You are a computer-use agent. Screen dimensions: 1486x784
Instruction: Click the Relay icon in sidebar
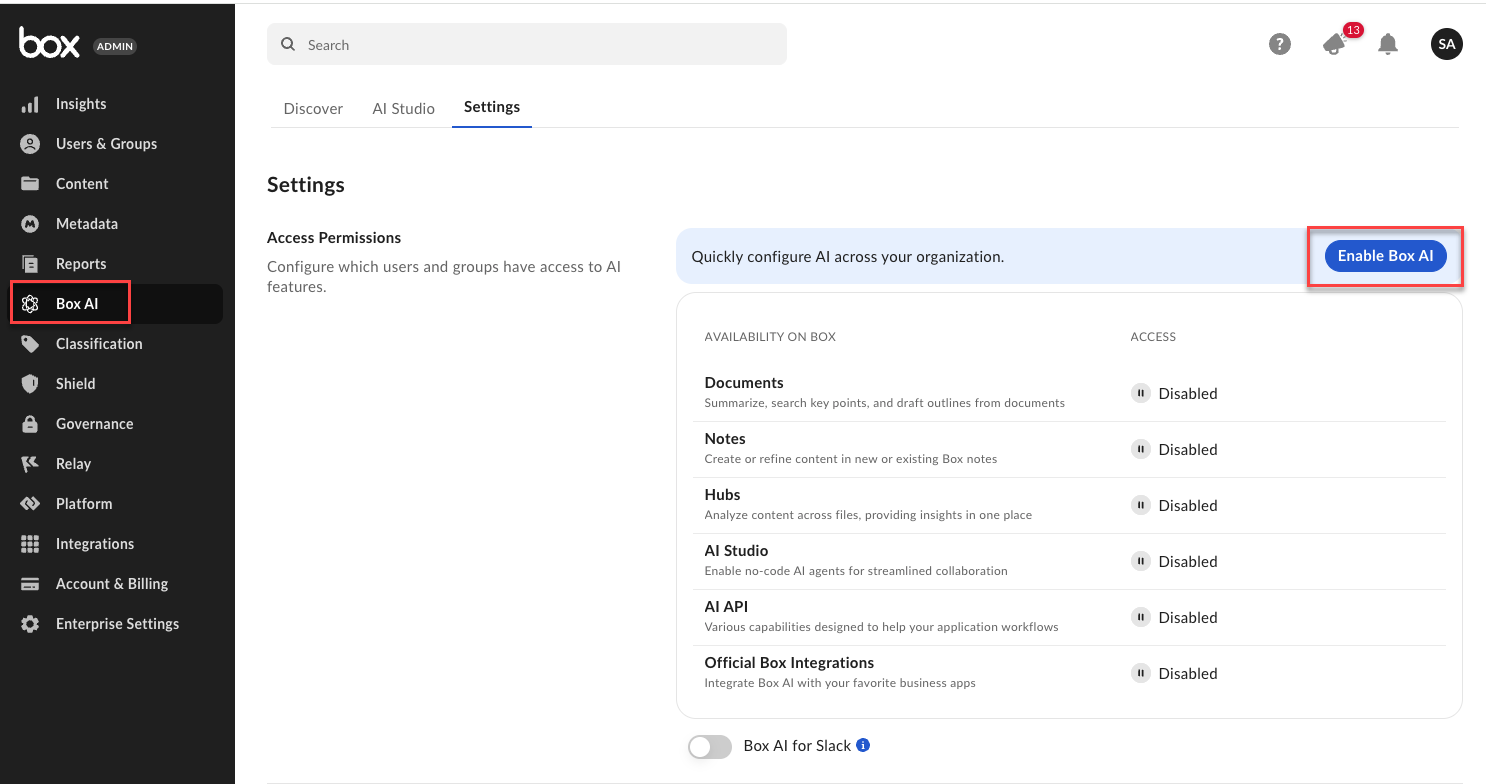point(30,464)
